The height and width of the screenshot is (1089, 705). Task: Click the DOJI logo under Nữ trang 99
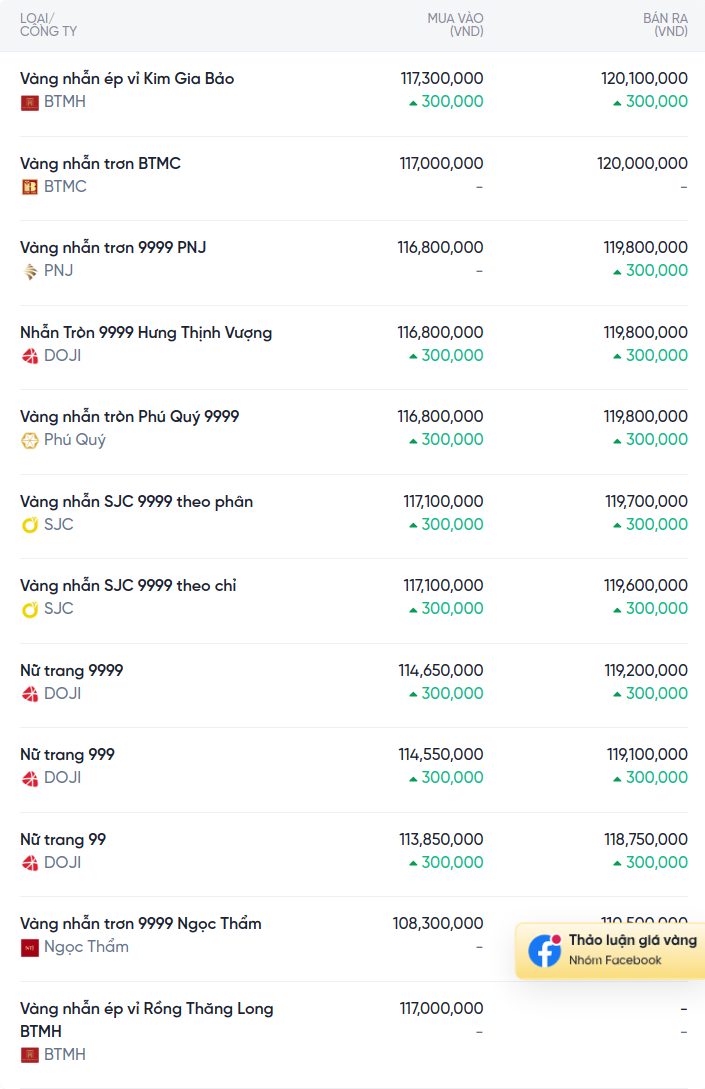29,863
